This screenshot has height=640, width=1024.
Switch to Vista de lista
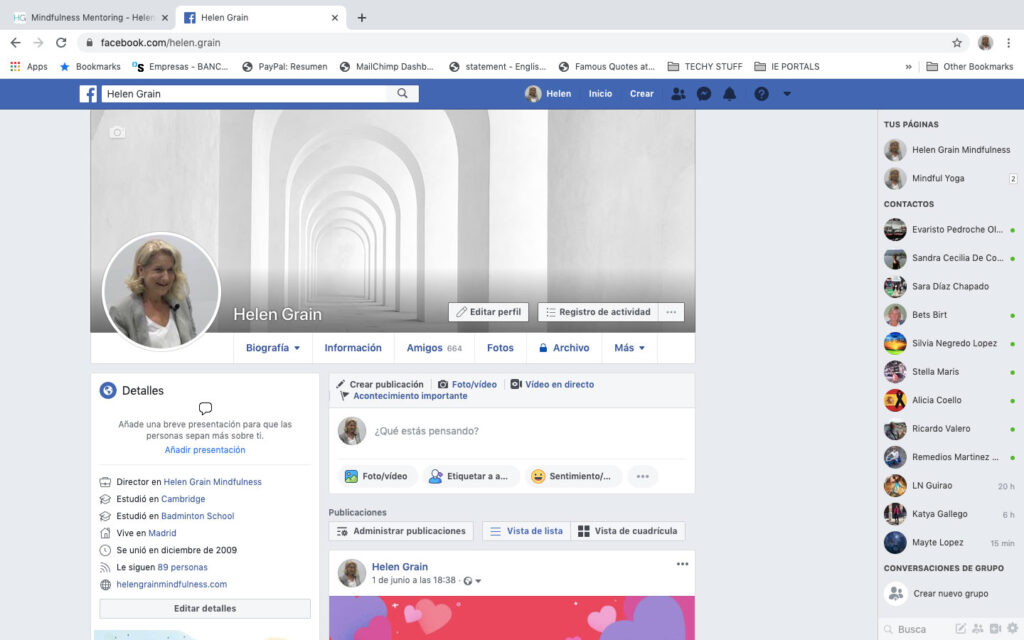coord(526,531)
